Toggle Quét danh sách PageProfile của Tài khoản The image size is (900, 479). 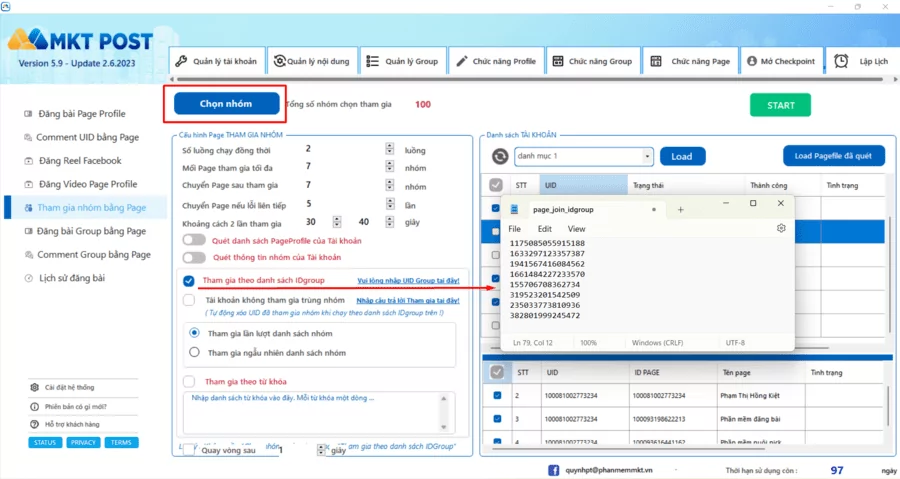pyautogui.click(x=194, y=240)
